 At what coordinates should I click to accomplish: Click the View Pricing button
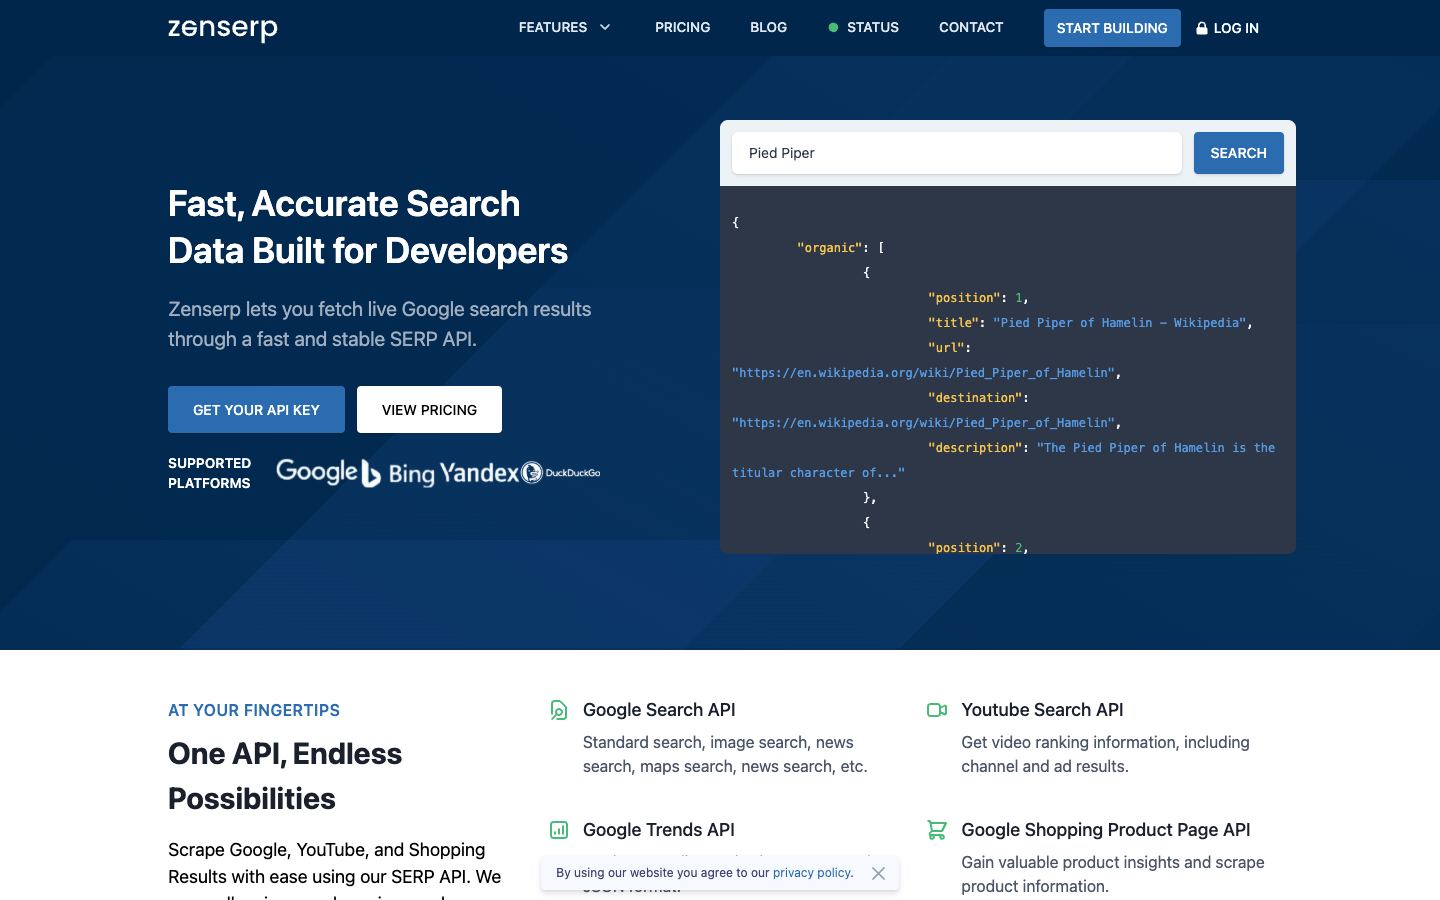pyautogui.click(x=429, y=410)
